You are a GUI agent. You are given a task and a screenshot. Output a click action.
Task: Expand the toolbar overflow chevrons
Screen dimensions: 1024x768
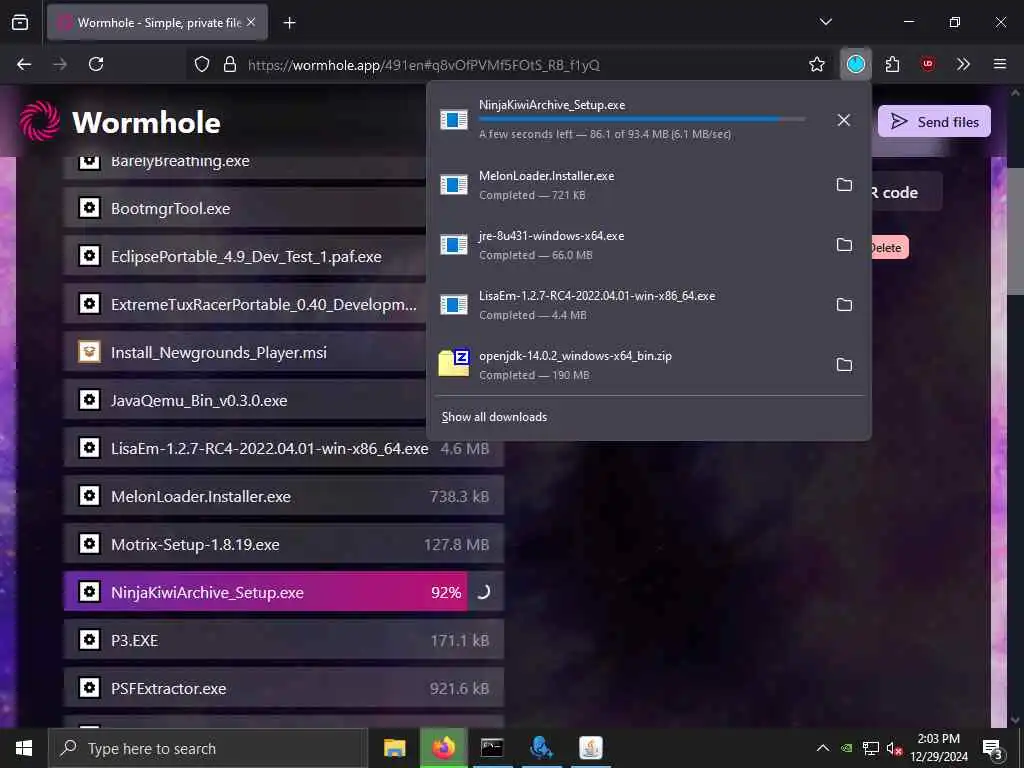pos(963,64)
